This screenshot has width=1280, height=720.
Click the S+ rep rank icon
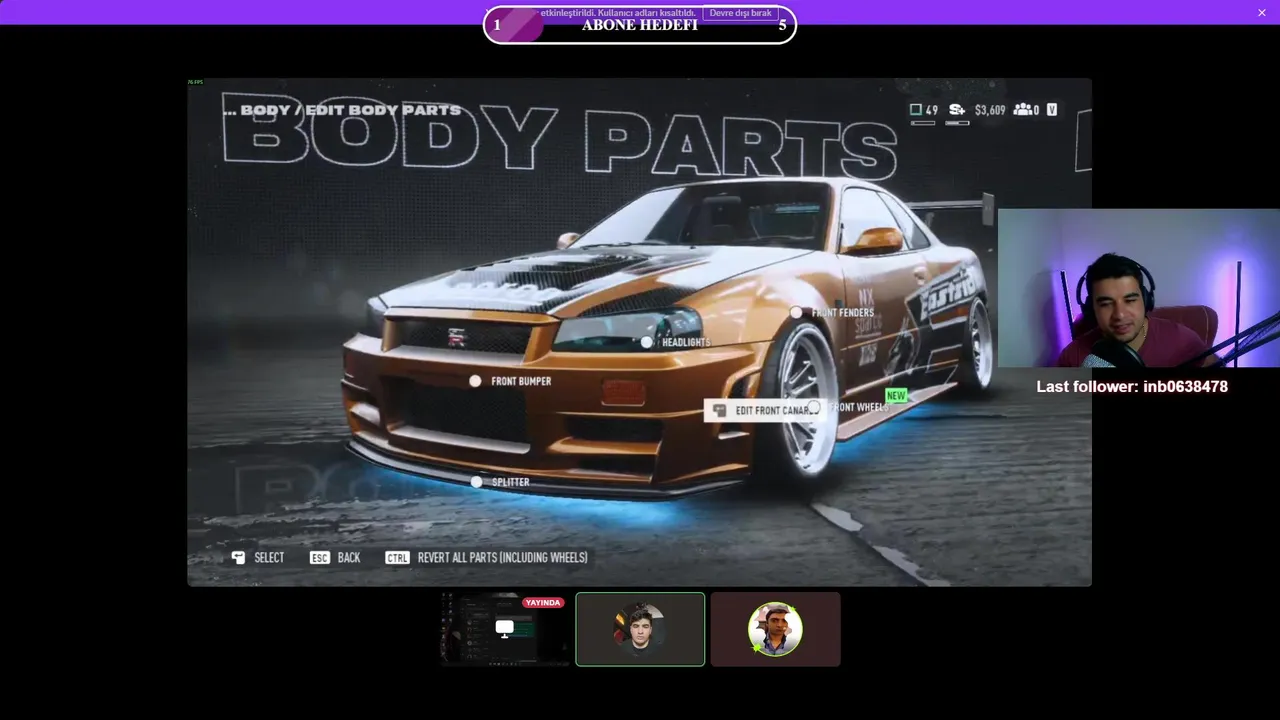click(x=957, y=110)
